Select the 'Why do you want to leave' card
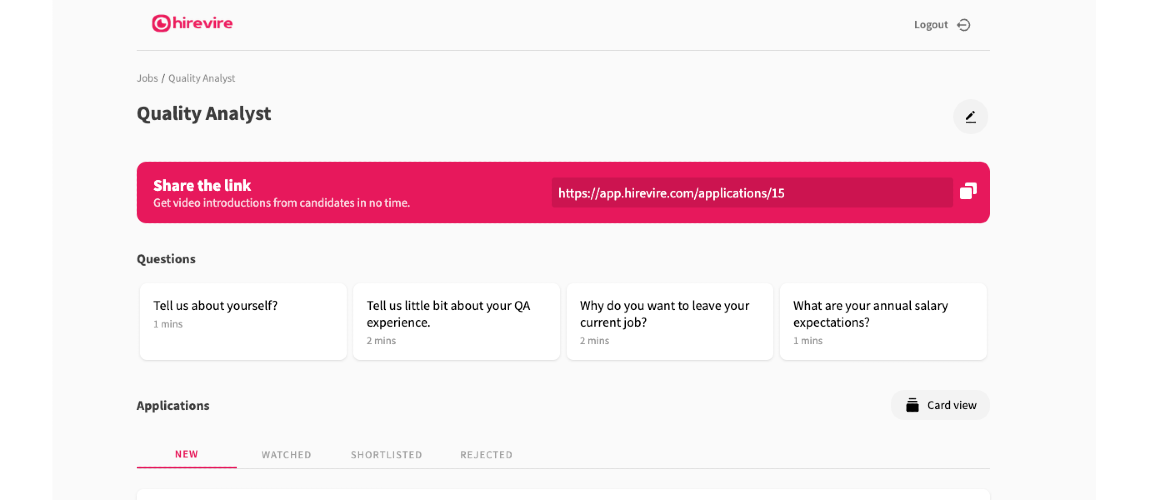The width and height of the screenshot is (1150, 500). click(x=670, y=322)
